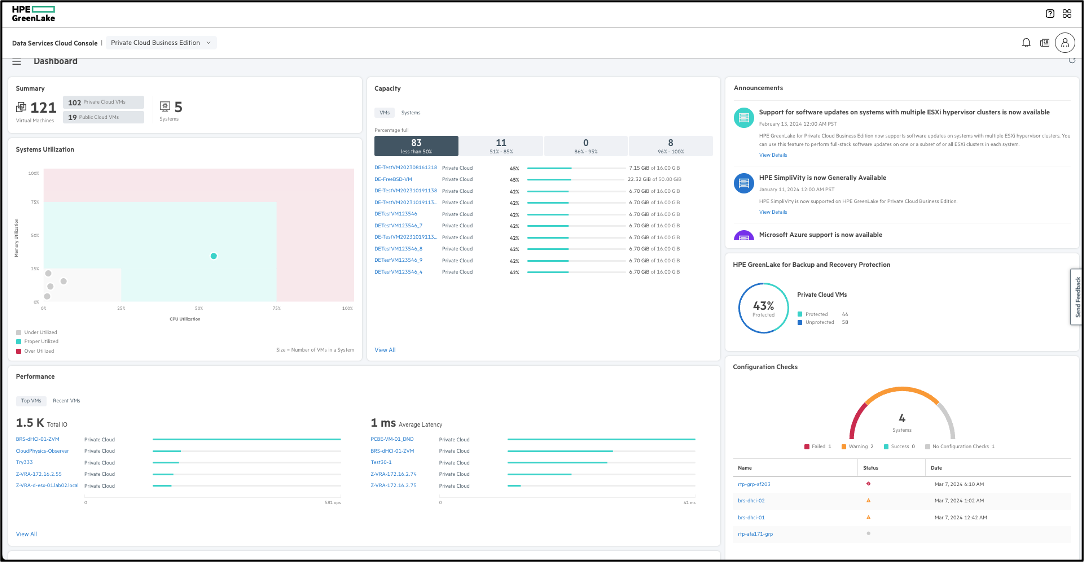The image size is (1084, 562).
Task: Click the HPE GreenLake logo
Action: pos(33,13)
